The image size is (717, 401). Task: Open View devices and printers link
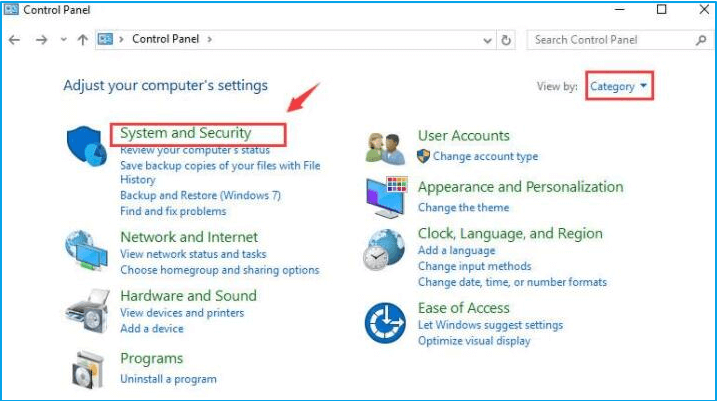tap(182, 313)
